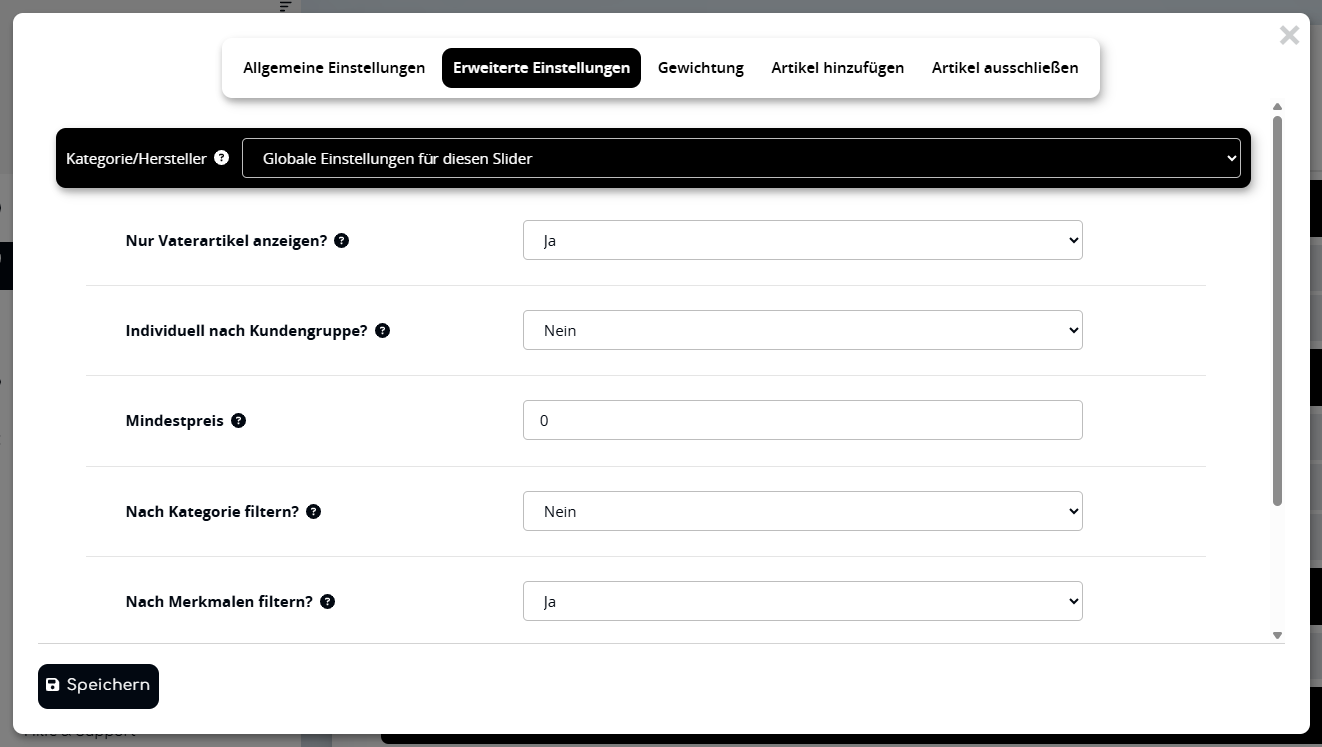1322x747 pixels.
Task: Open Artikel hinzufügen tab
Action: click(838, 68)
